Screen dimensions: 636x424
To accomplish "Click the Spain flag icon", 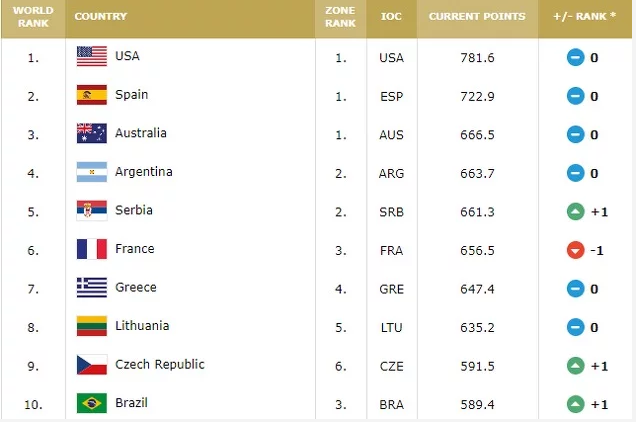I will click(92, 95).
